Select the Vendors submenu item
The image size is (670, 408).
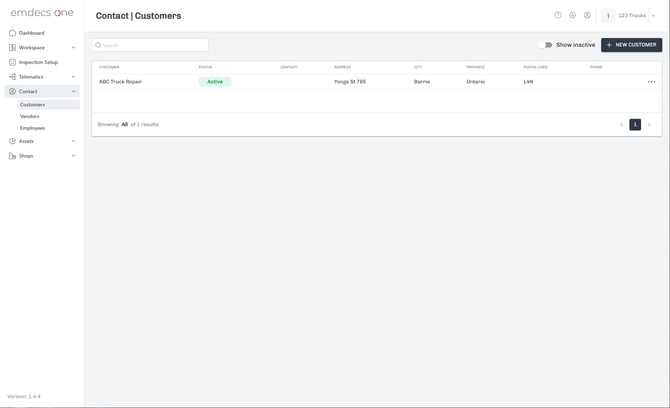[x=29, y=116]
